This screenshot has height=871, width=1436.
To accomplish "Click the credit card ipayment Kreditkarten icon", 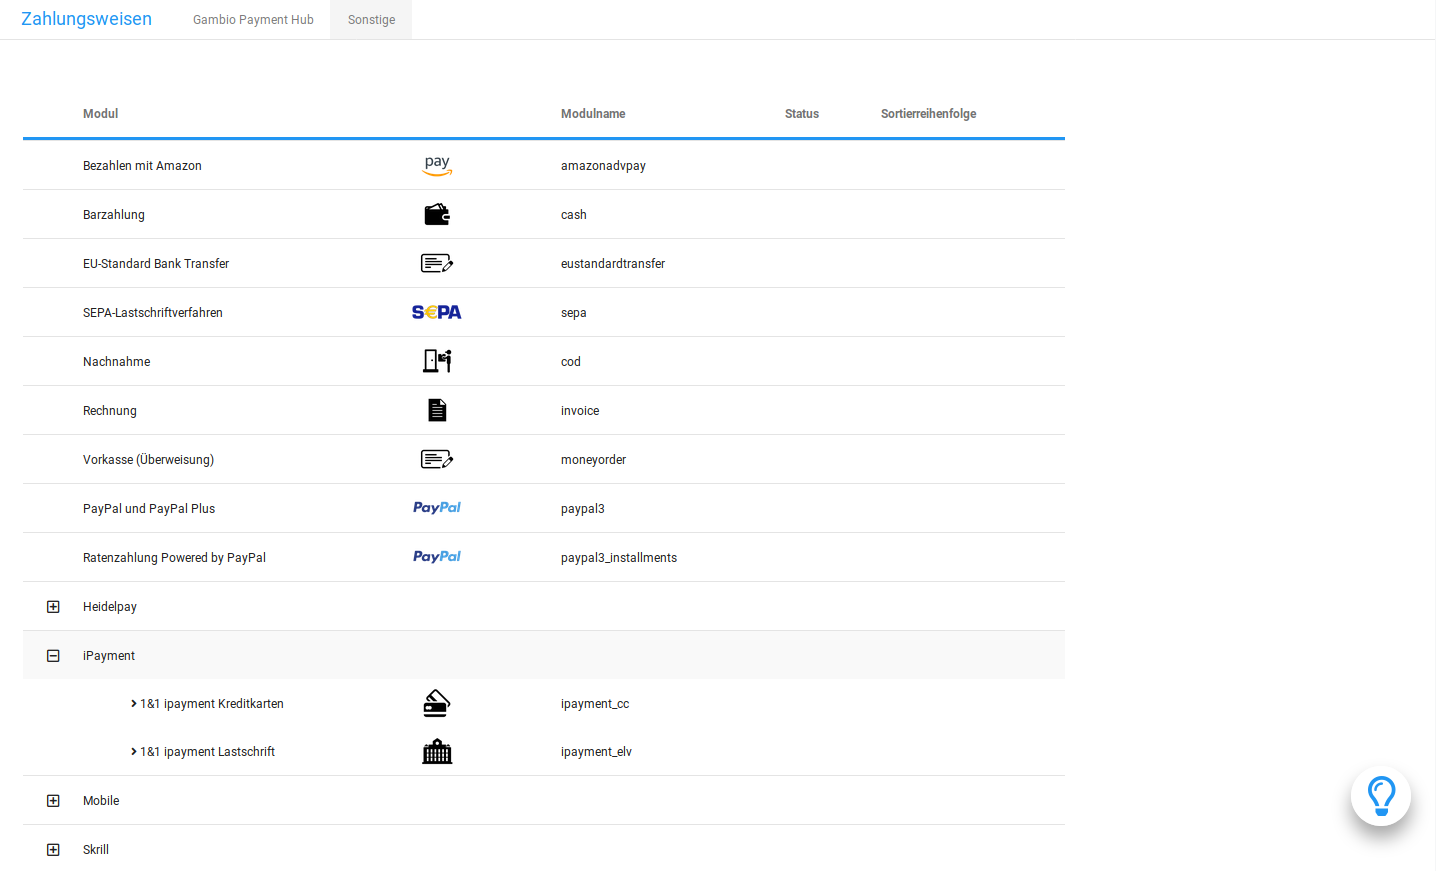I will [x=437, y=704].
